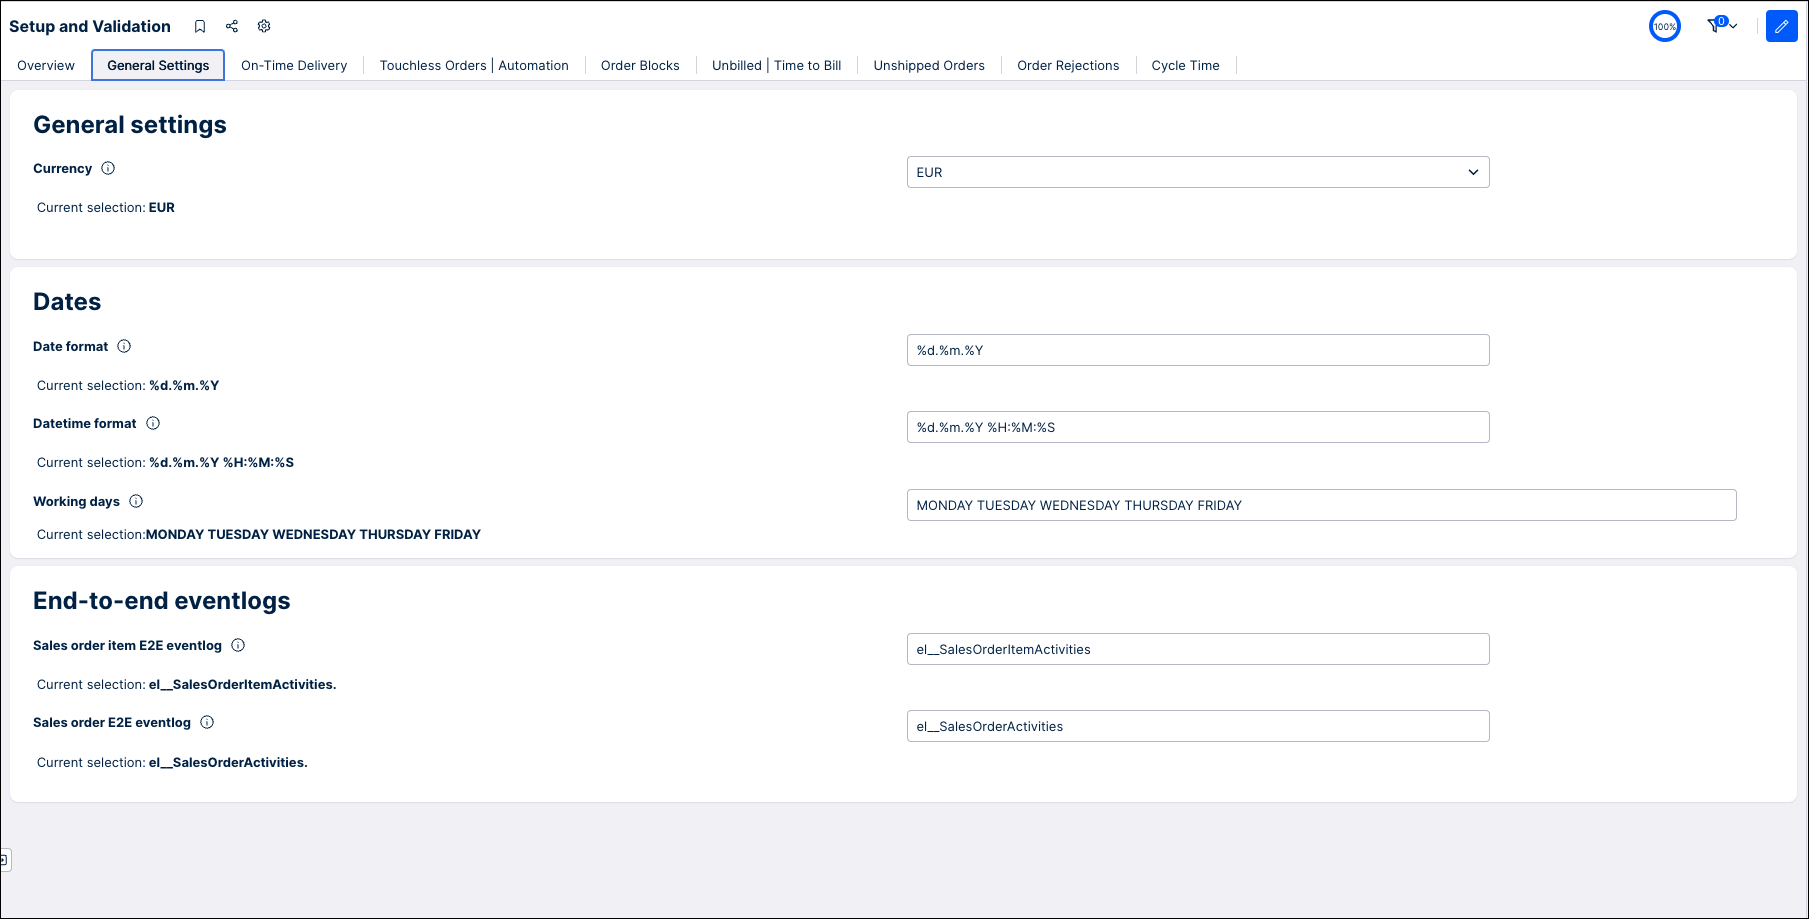Click the Working days input field
1809x919 pixels.
tap(1321, 505)
